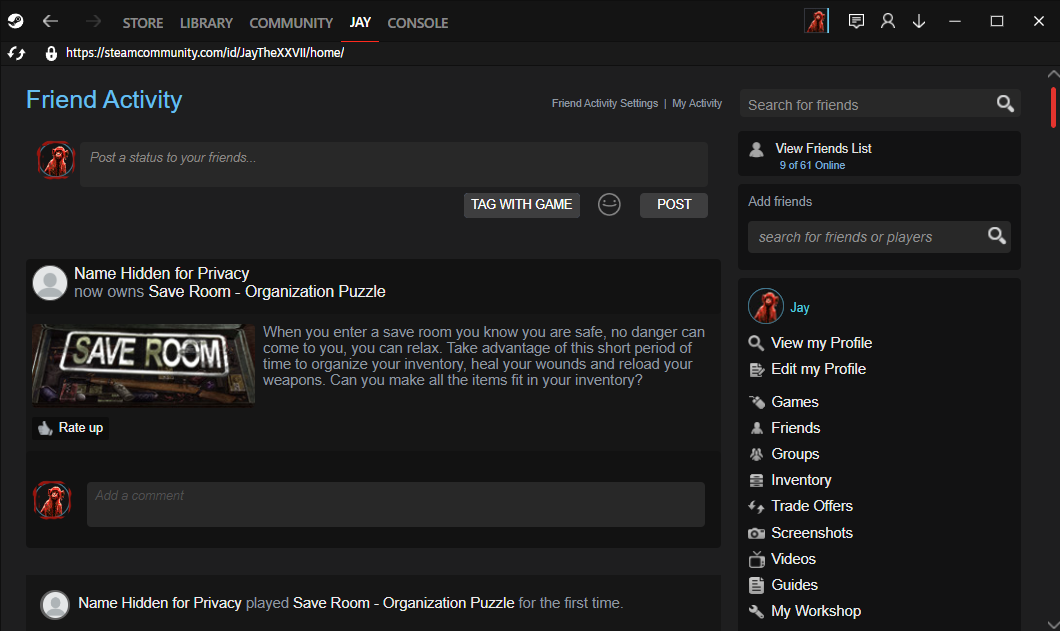Open the Screenshots sidebar link
This screenshot has width=1060, height=631.
click(812, 533)
